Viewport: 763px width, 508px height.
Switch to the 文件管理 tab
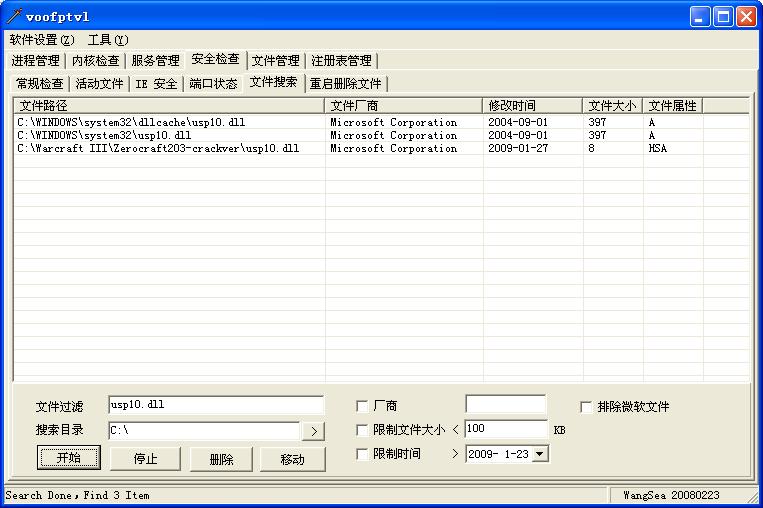[275, 61]
